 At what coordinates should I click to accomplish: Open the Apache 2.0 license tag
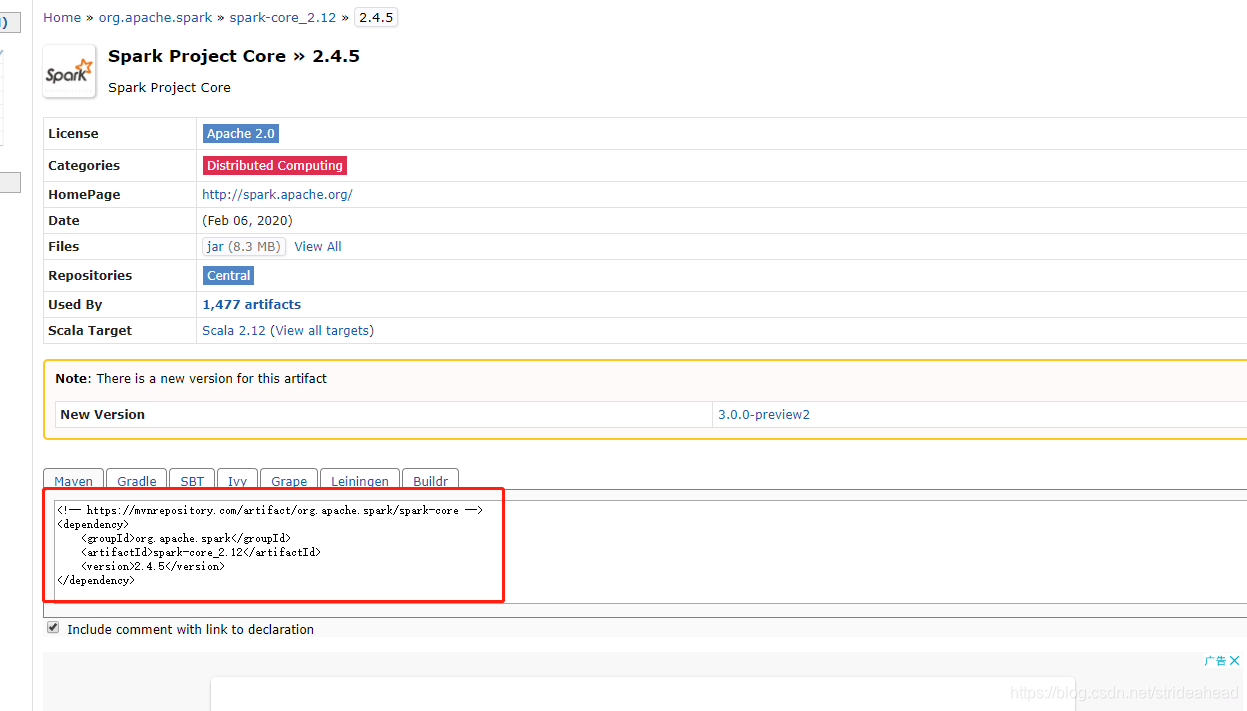tap(241, 133)
